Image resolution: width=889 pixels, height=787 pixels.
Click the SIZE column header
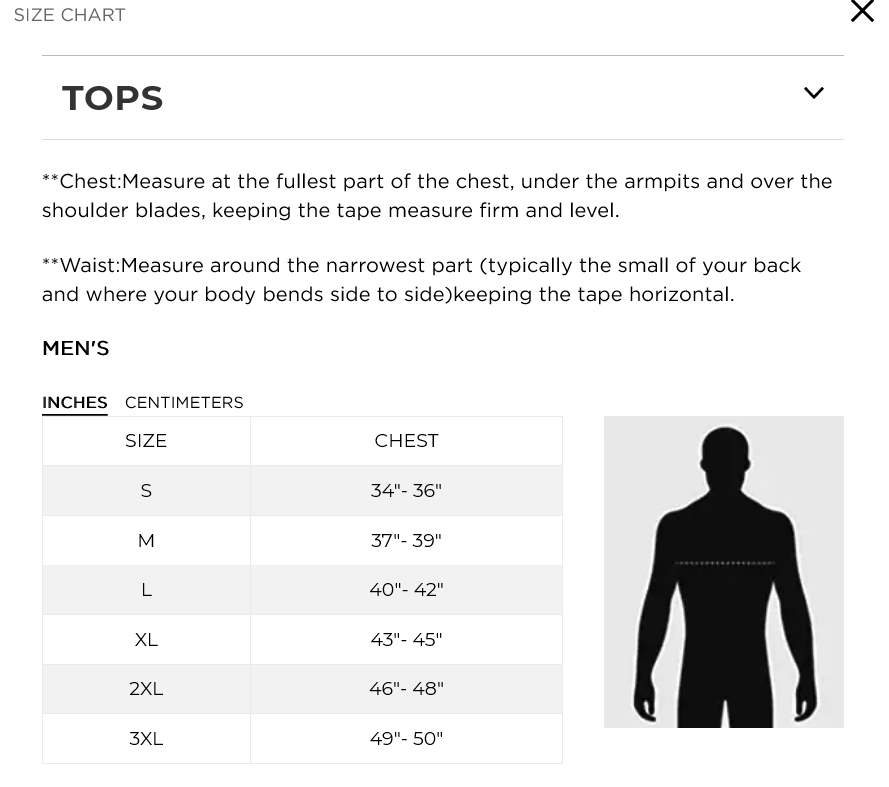coord(146,441)
